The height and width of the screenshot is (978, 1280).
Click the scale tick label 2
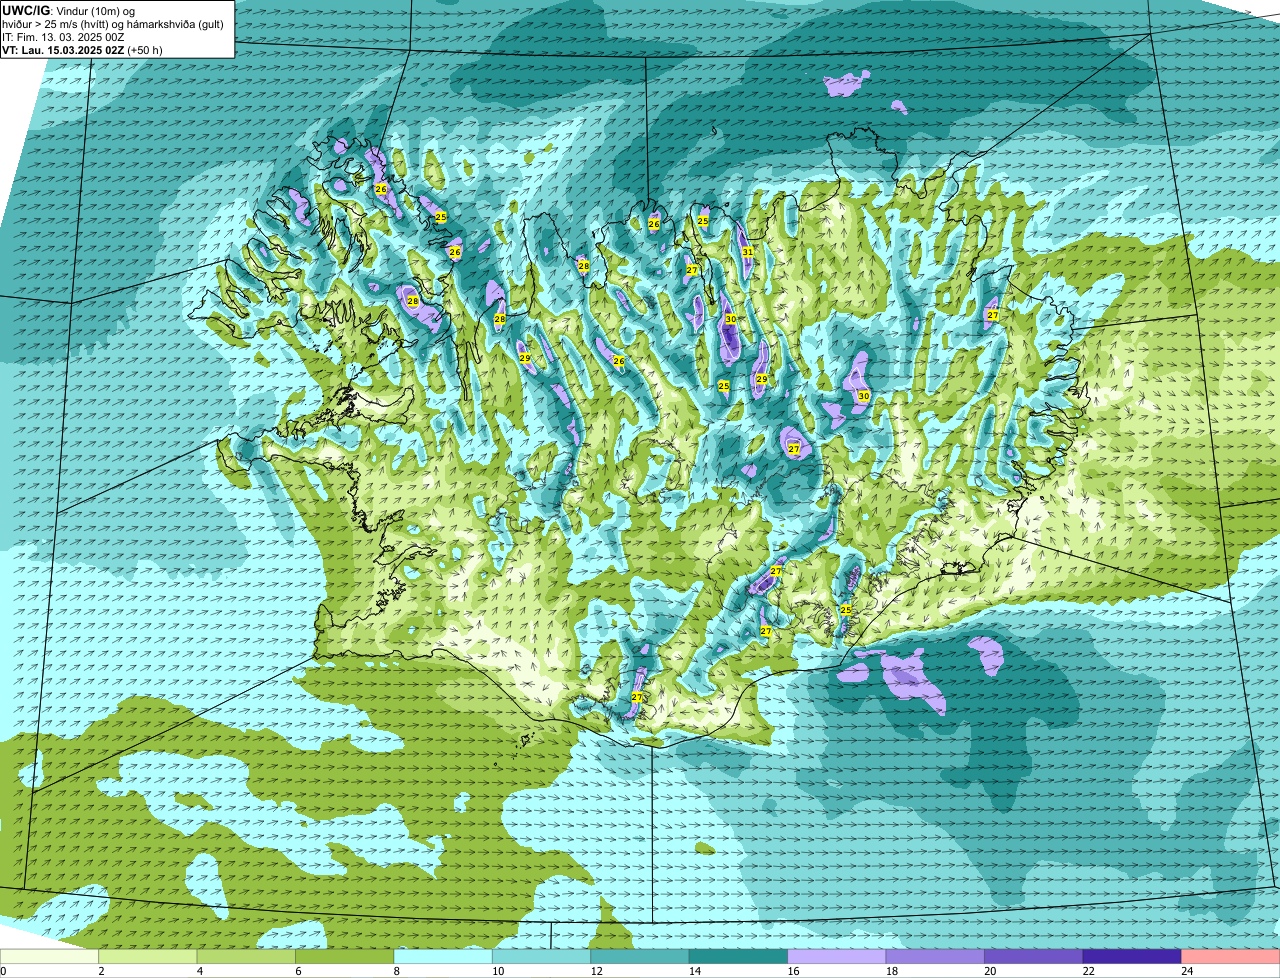101,971
